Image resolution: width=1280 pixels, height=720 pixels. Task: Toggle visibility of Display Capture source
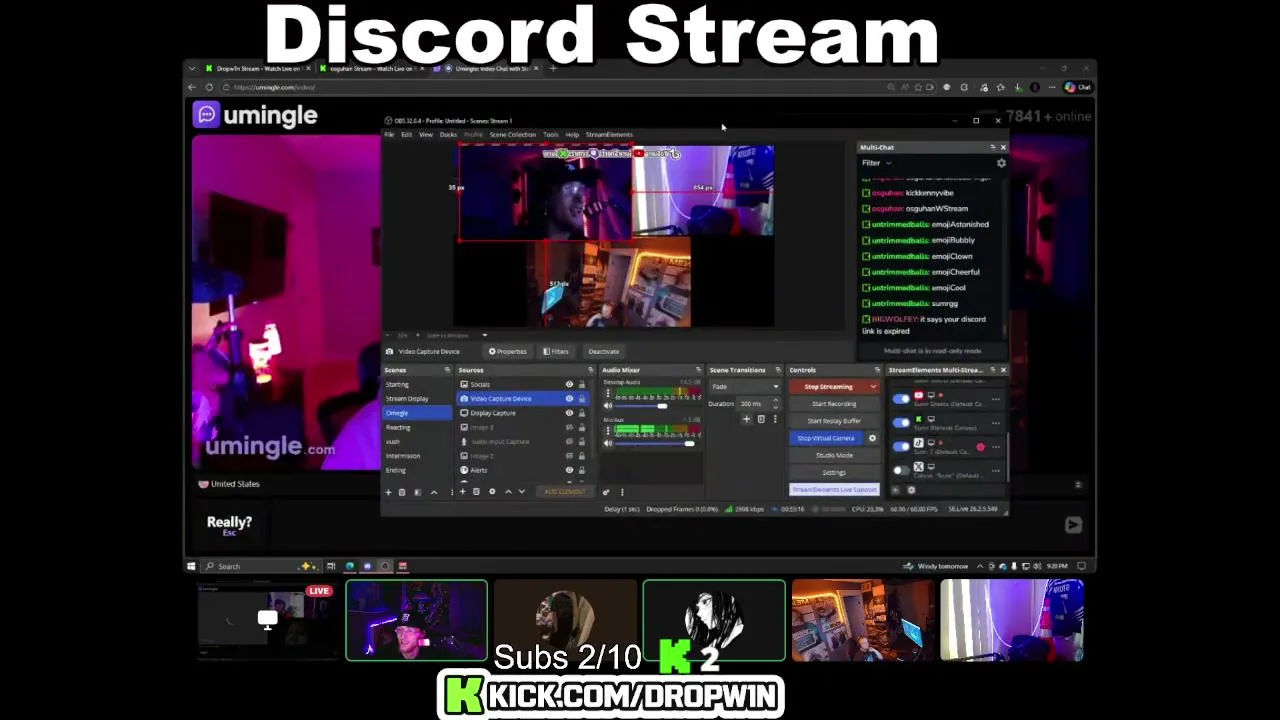click(x=569, y=413)
